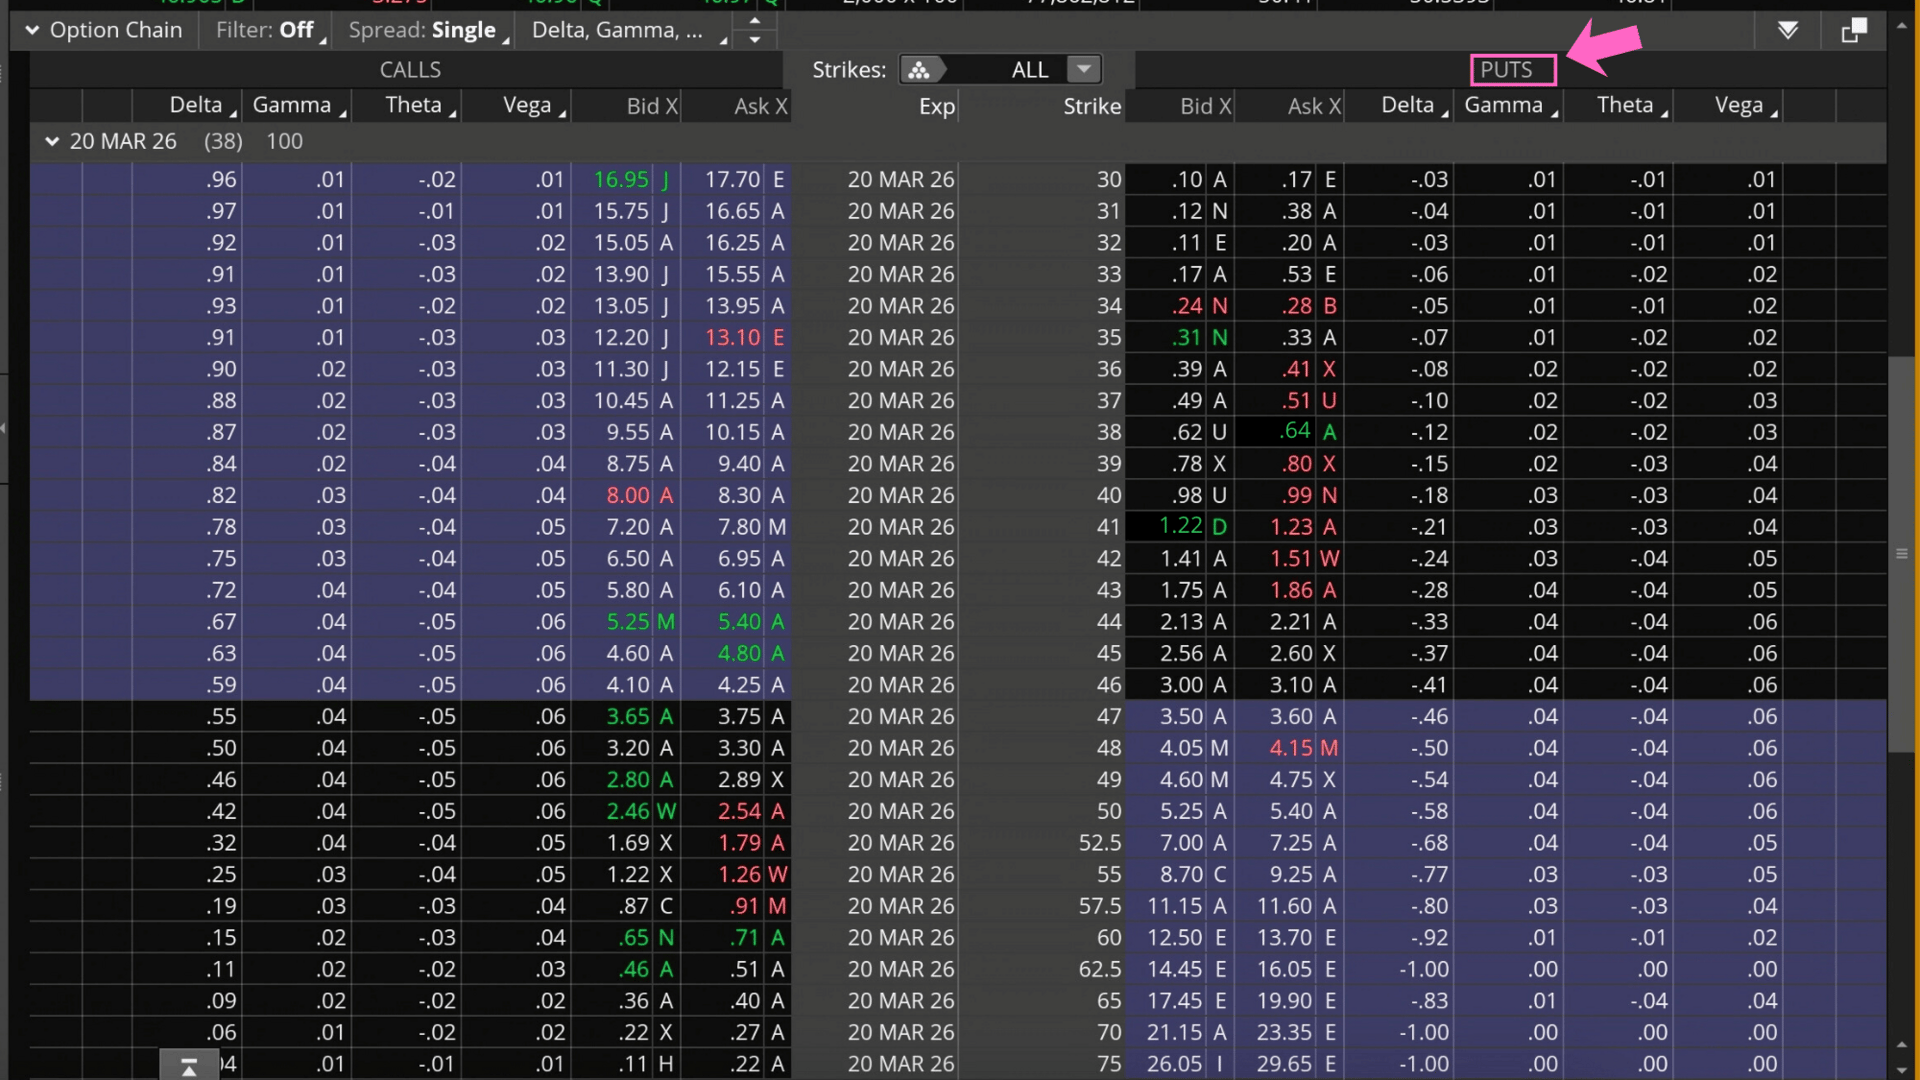Click the layout stepper up arrow

(755, 20)
